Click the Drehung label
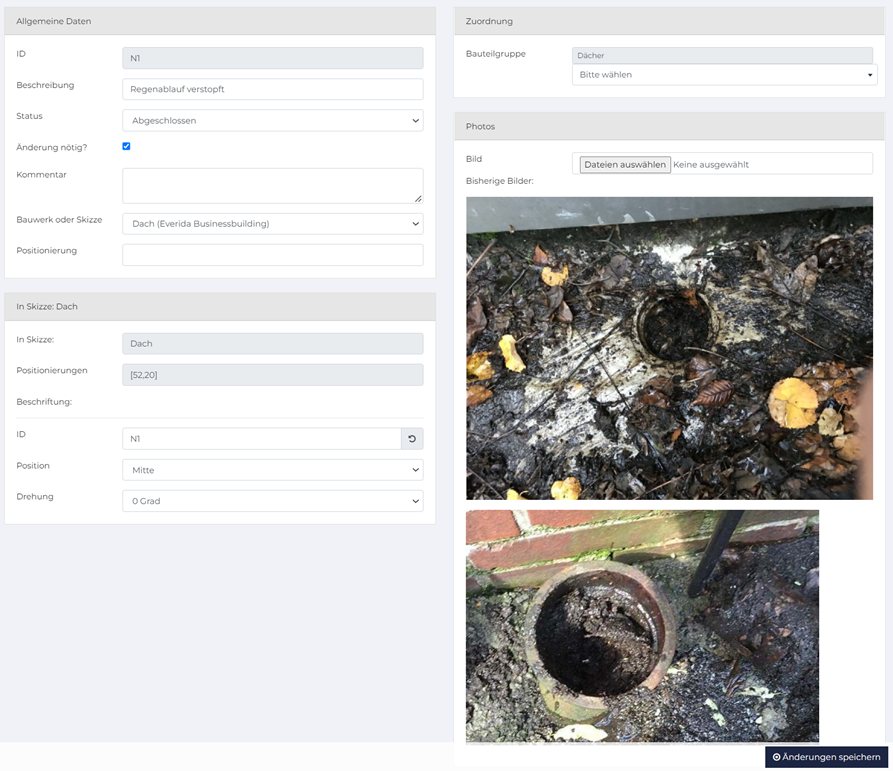This screenshot has height=771, width=893. pos(35,497)
